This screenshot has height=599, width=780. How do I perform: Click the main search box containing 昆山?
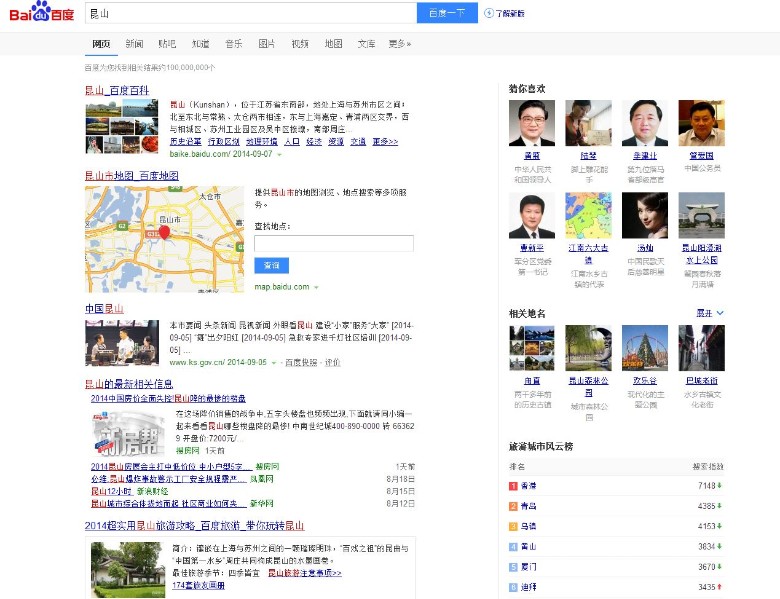click(x=250, y=13)
